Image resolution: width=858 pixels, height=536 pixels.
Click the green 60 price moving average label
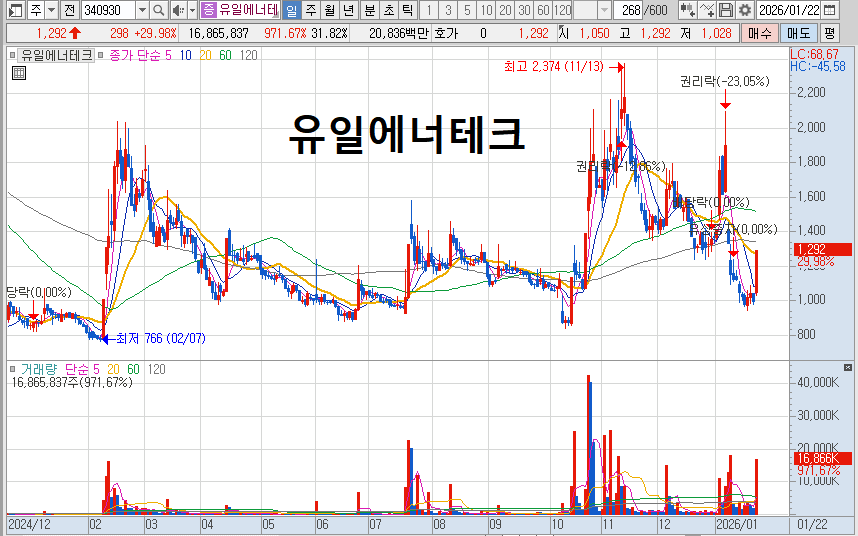click(225, 55)
